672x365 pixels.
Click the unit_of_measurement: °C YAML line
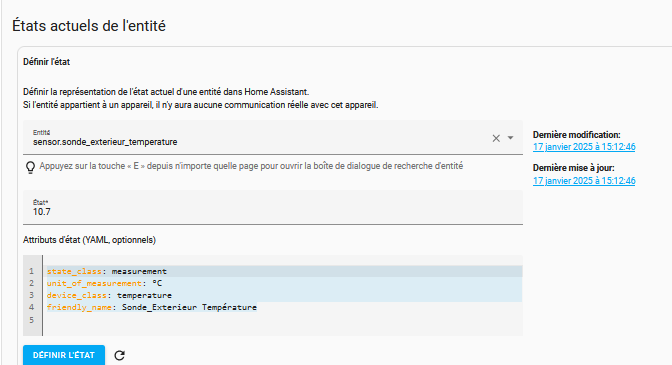click(282, 283)
